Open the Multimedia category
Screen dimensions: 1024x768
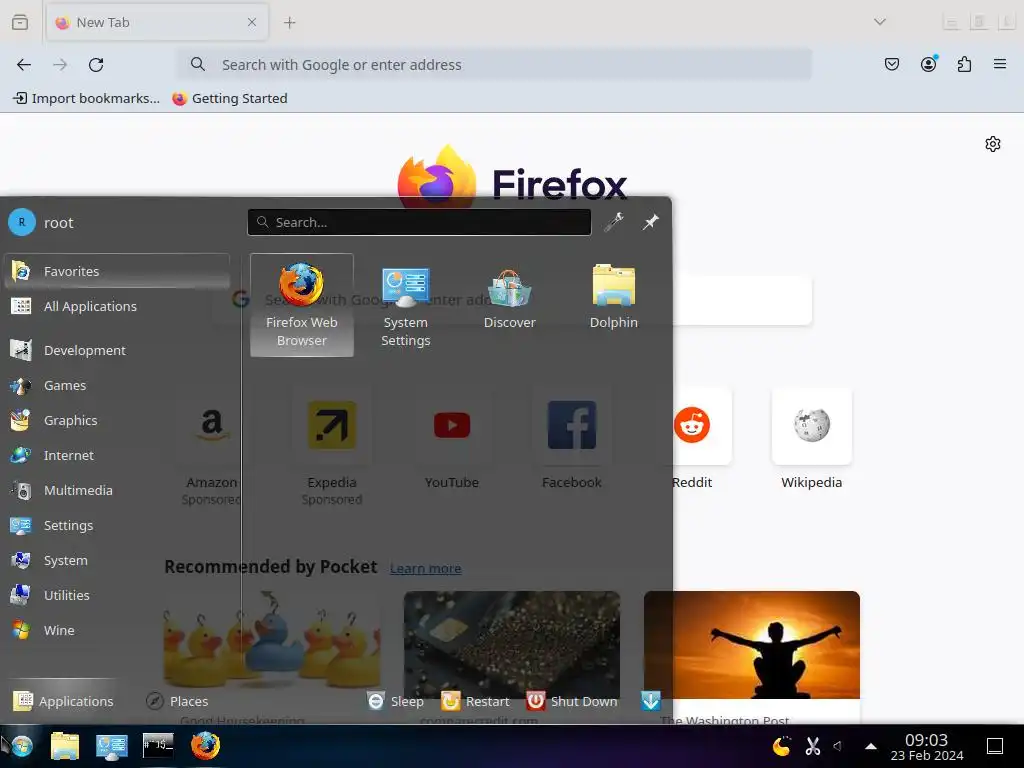click(x=117, y=490)
